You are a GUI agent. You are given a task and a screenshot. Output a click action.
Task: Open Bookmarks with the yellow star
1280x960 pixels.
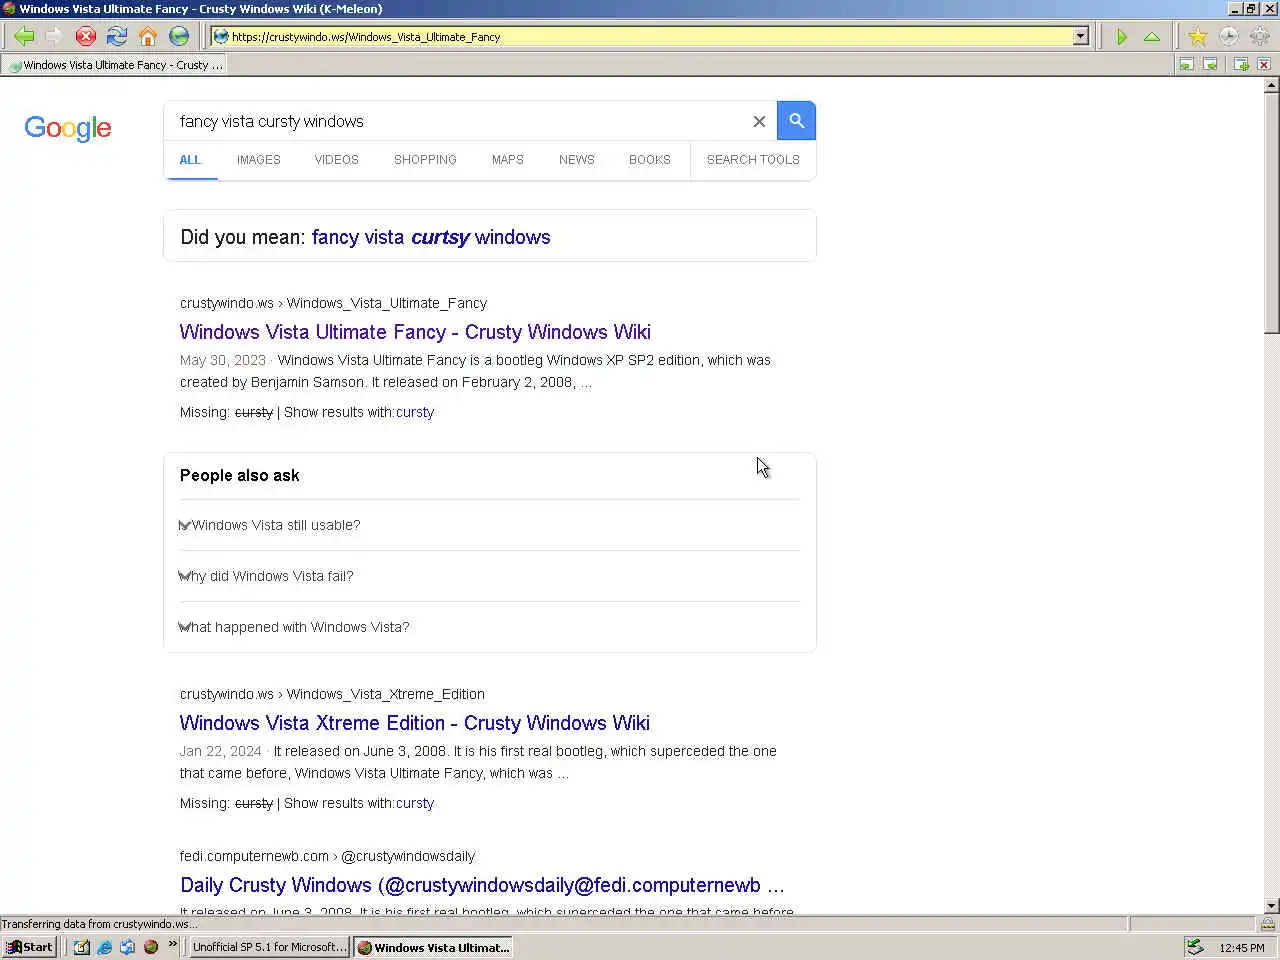pos(1197,37)
